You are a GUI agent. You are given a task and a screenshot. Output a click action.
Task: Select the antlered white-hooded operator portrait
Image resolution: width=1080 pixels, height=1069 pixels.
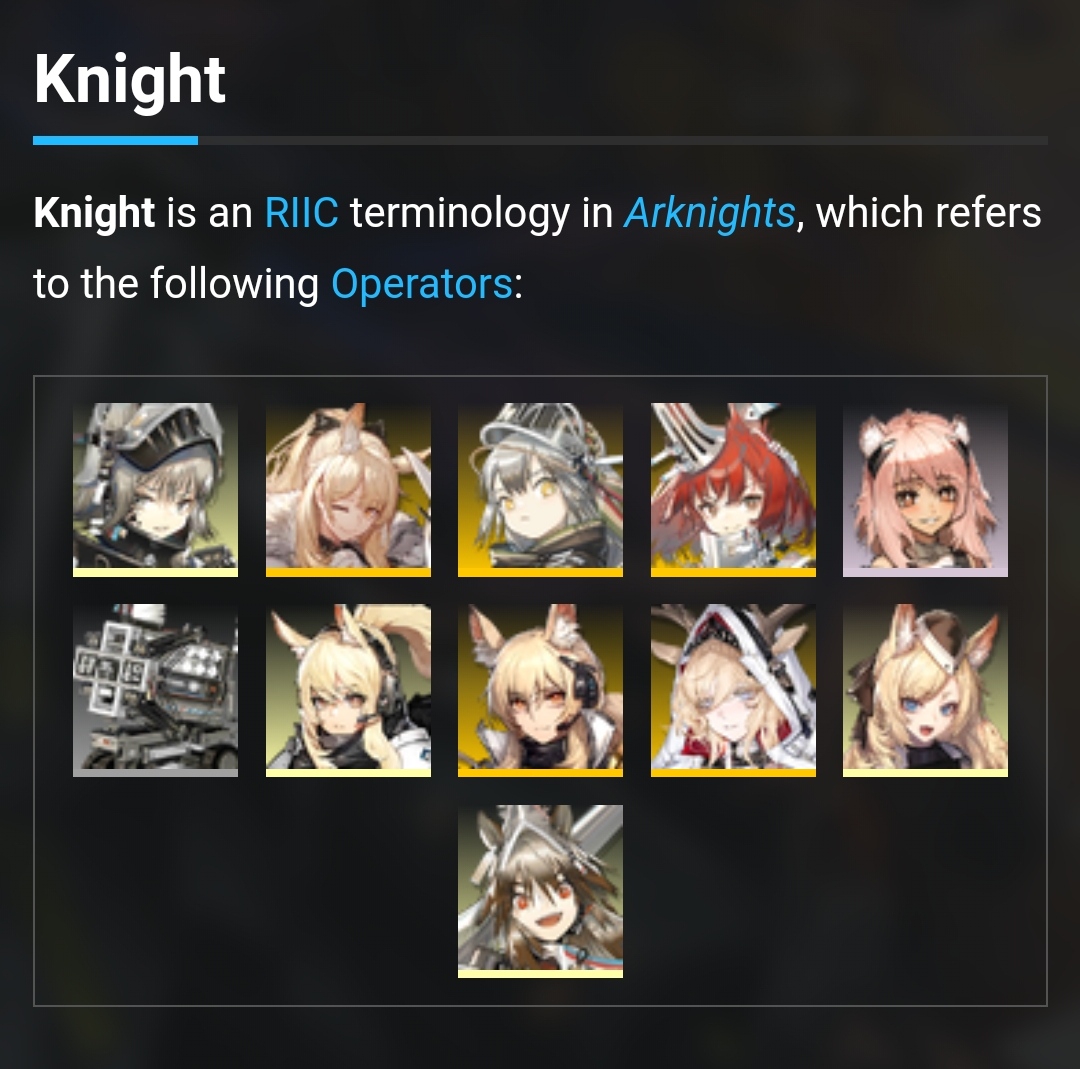pyautogui.click(x=733, y=690)
